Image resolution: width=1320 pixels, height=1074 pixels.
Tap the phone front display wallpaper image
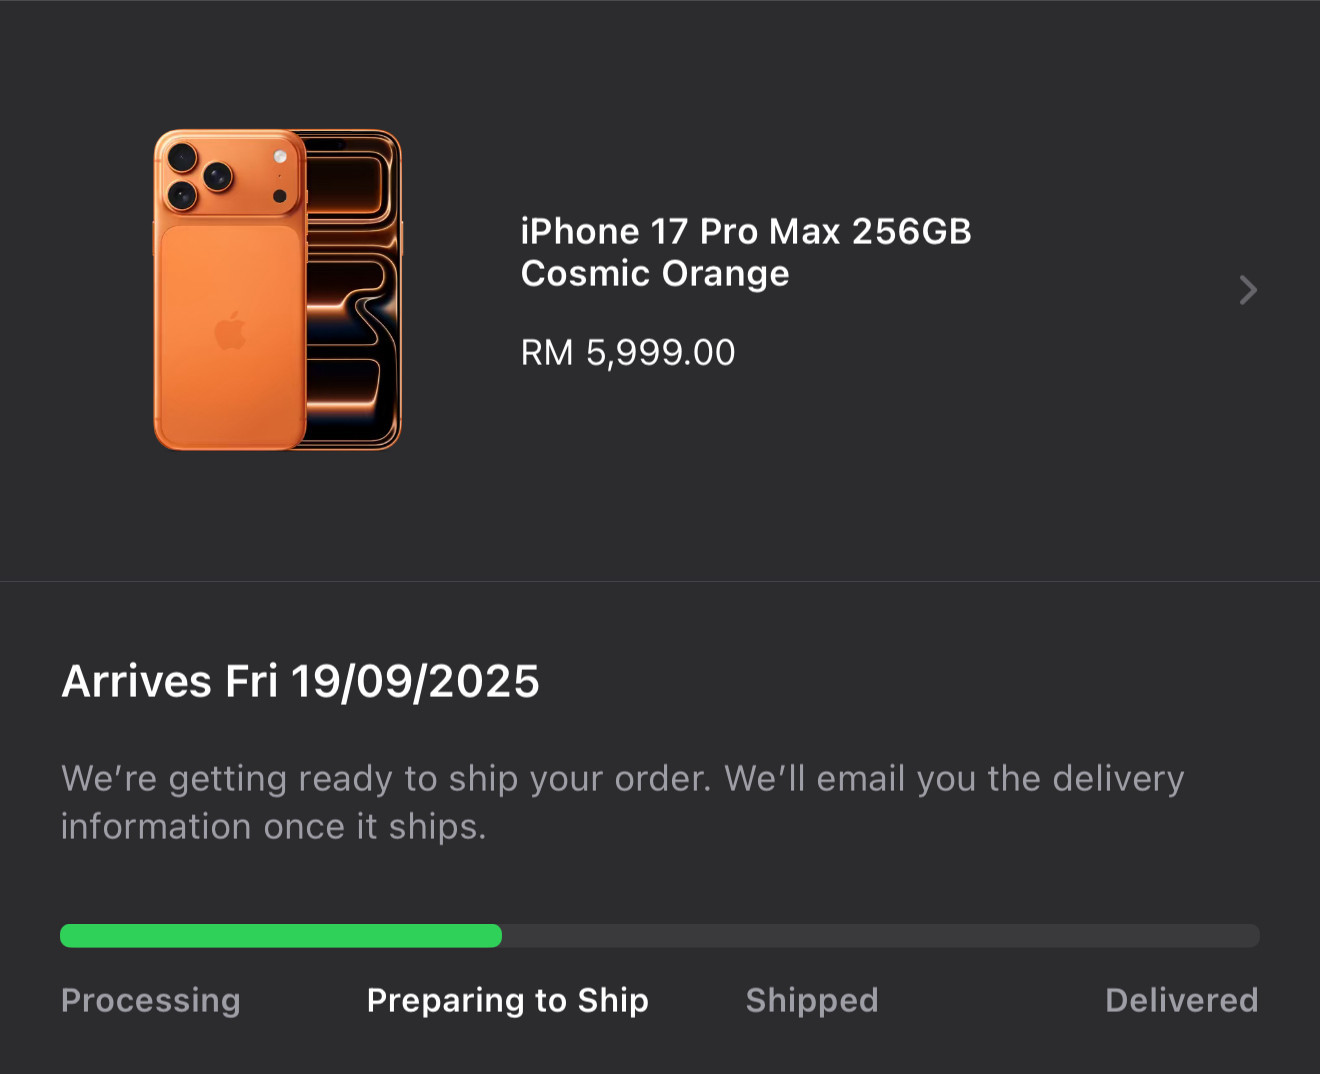pos(352,290)
